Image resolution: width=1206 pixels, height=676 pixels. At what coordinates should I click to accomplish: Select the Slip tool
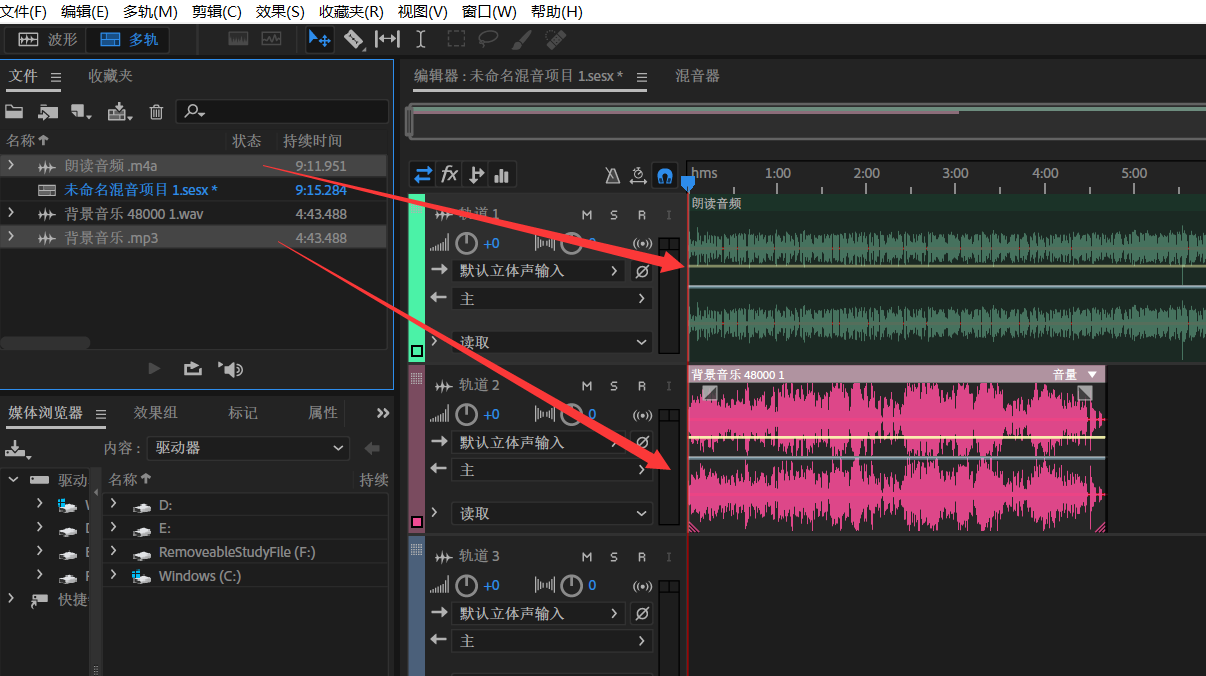(x=387, y=39)
